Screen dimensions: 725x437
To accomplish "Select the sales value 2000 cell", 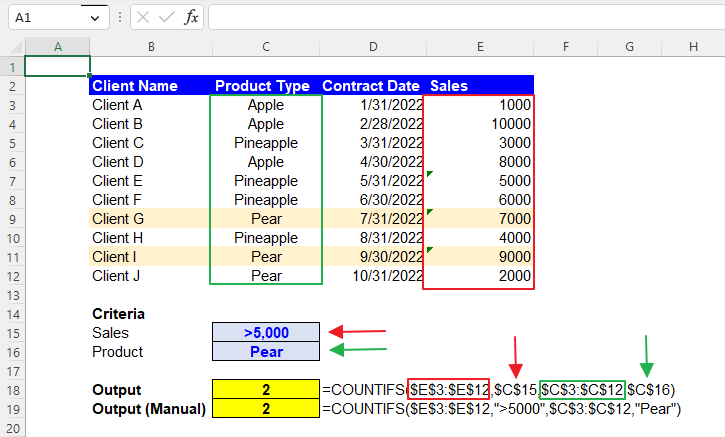I will pos(480,276).
